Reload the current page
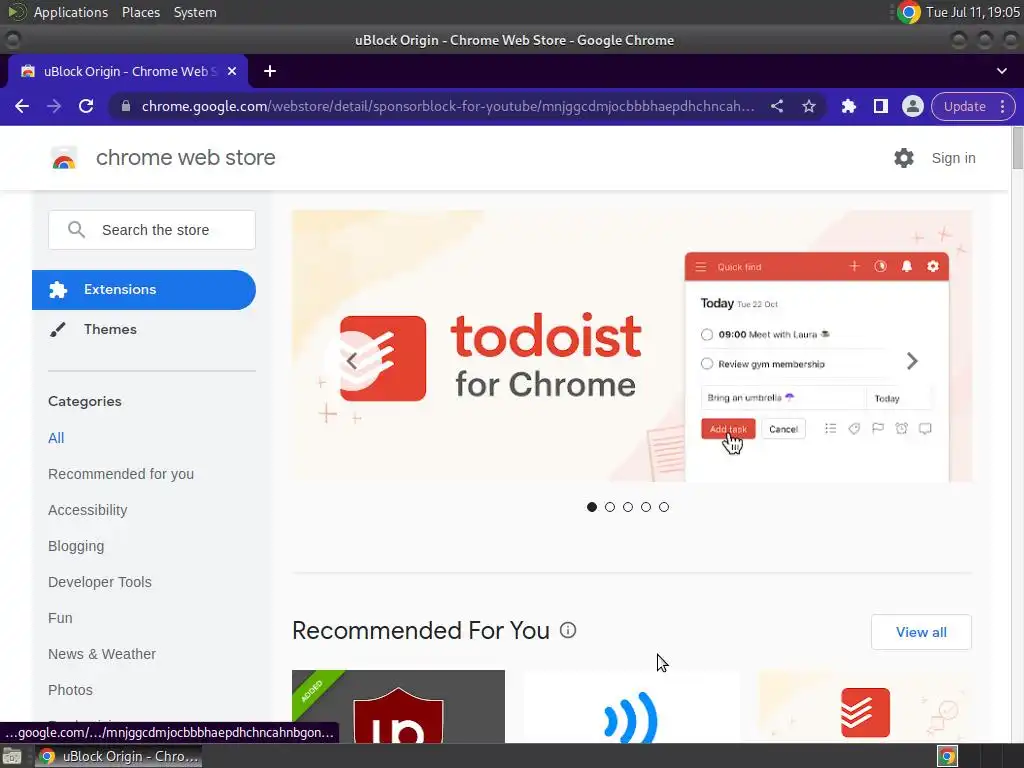 point(86,106)
